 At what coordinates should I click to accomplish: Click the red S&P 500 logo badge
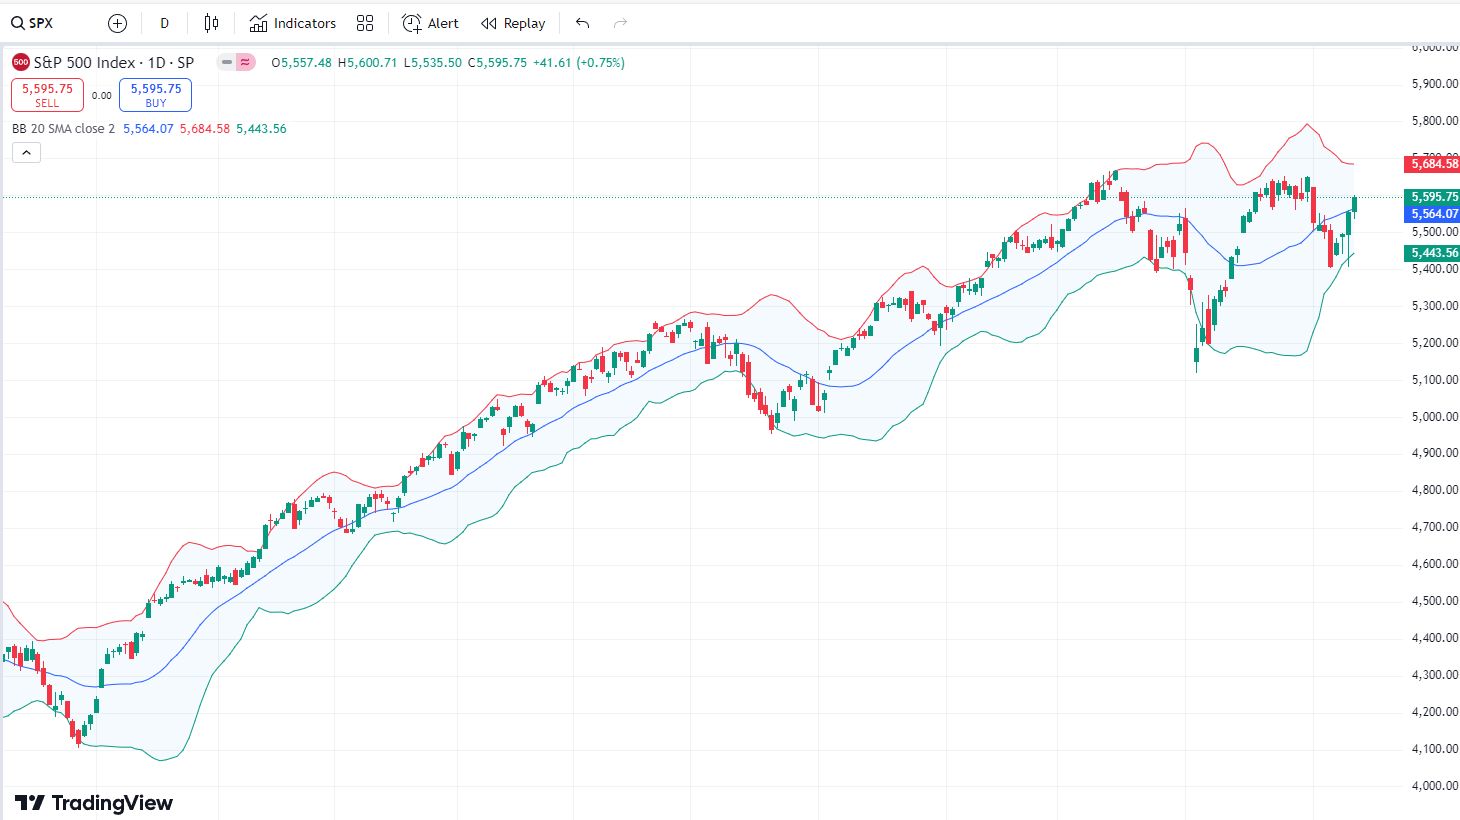(x=20, y=62)
